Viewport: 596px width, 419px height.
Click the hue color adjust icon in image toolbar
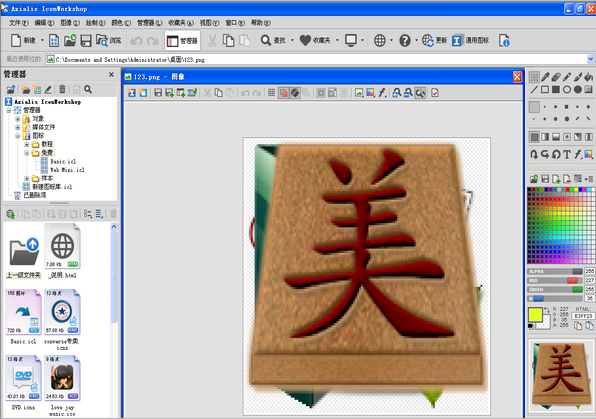(x=370, y=93)
